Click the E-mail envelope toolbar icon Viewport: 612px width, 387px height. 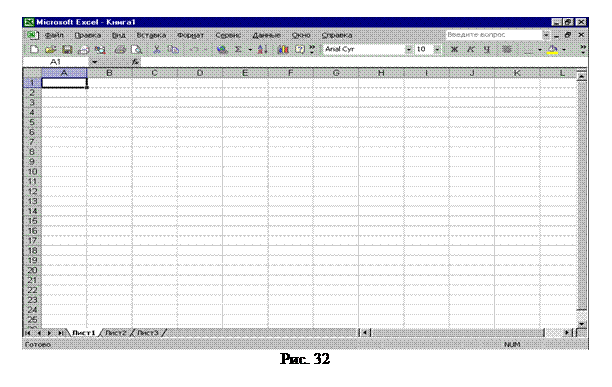[x=84, y=50]
